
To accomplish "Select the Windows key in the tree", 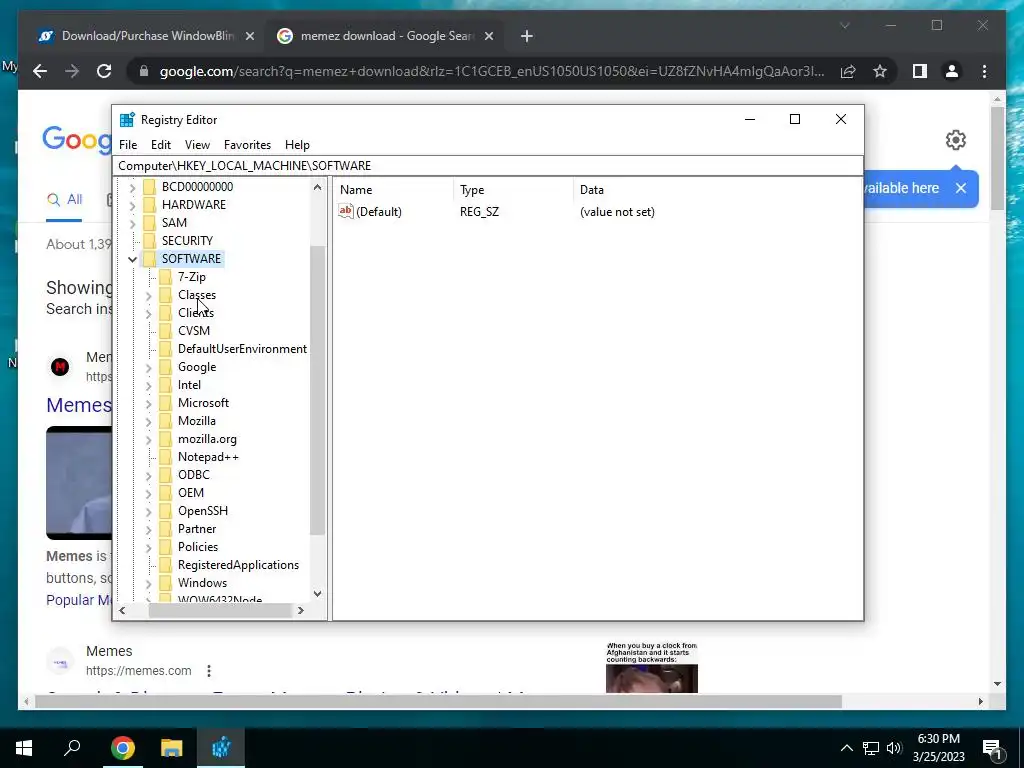I will tap(202, 583).
